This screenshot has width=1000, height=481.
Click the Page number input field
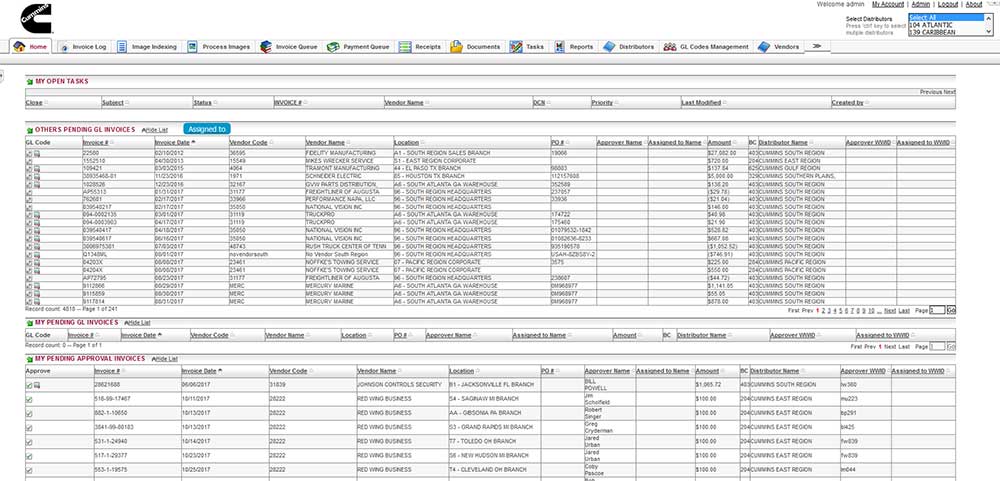point(936,311)
